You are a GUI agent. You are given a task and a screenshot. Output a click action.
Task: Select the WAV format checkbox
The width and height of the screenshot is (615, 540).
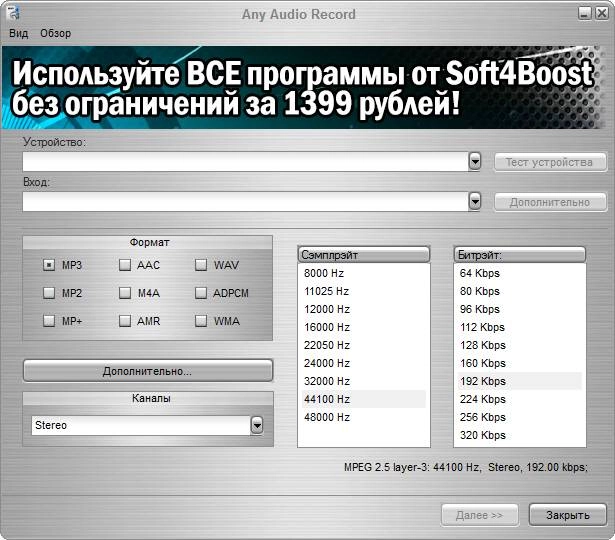(201, 265)
